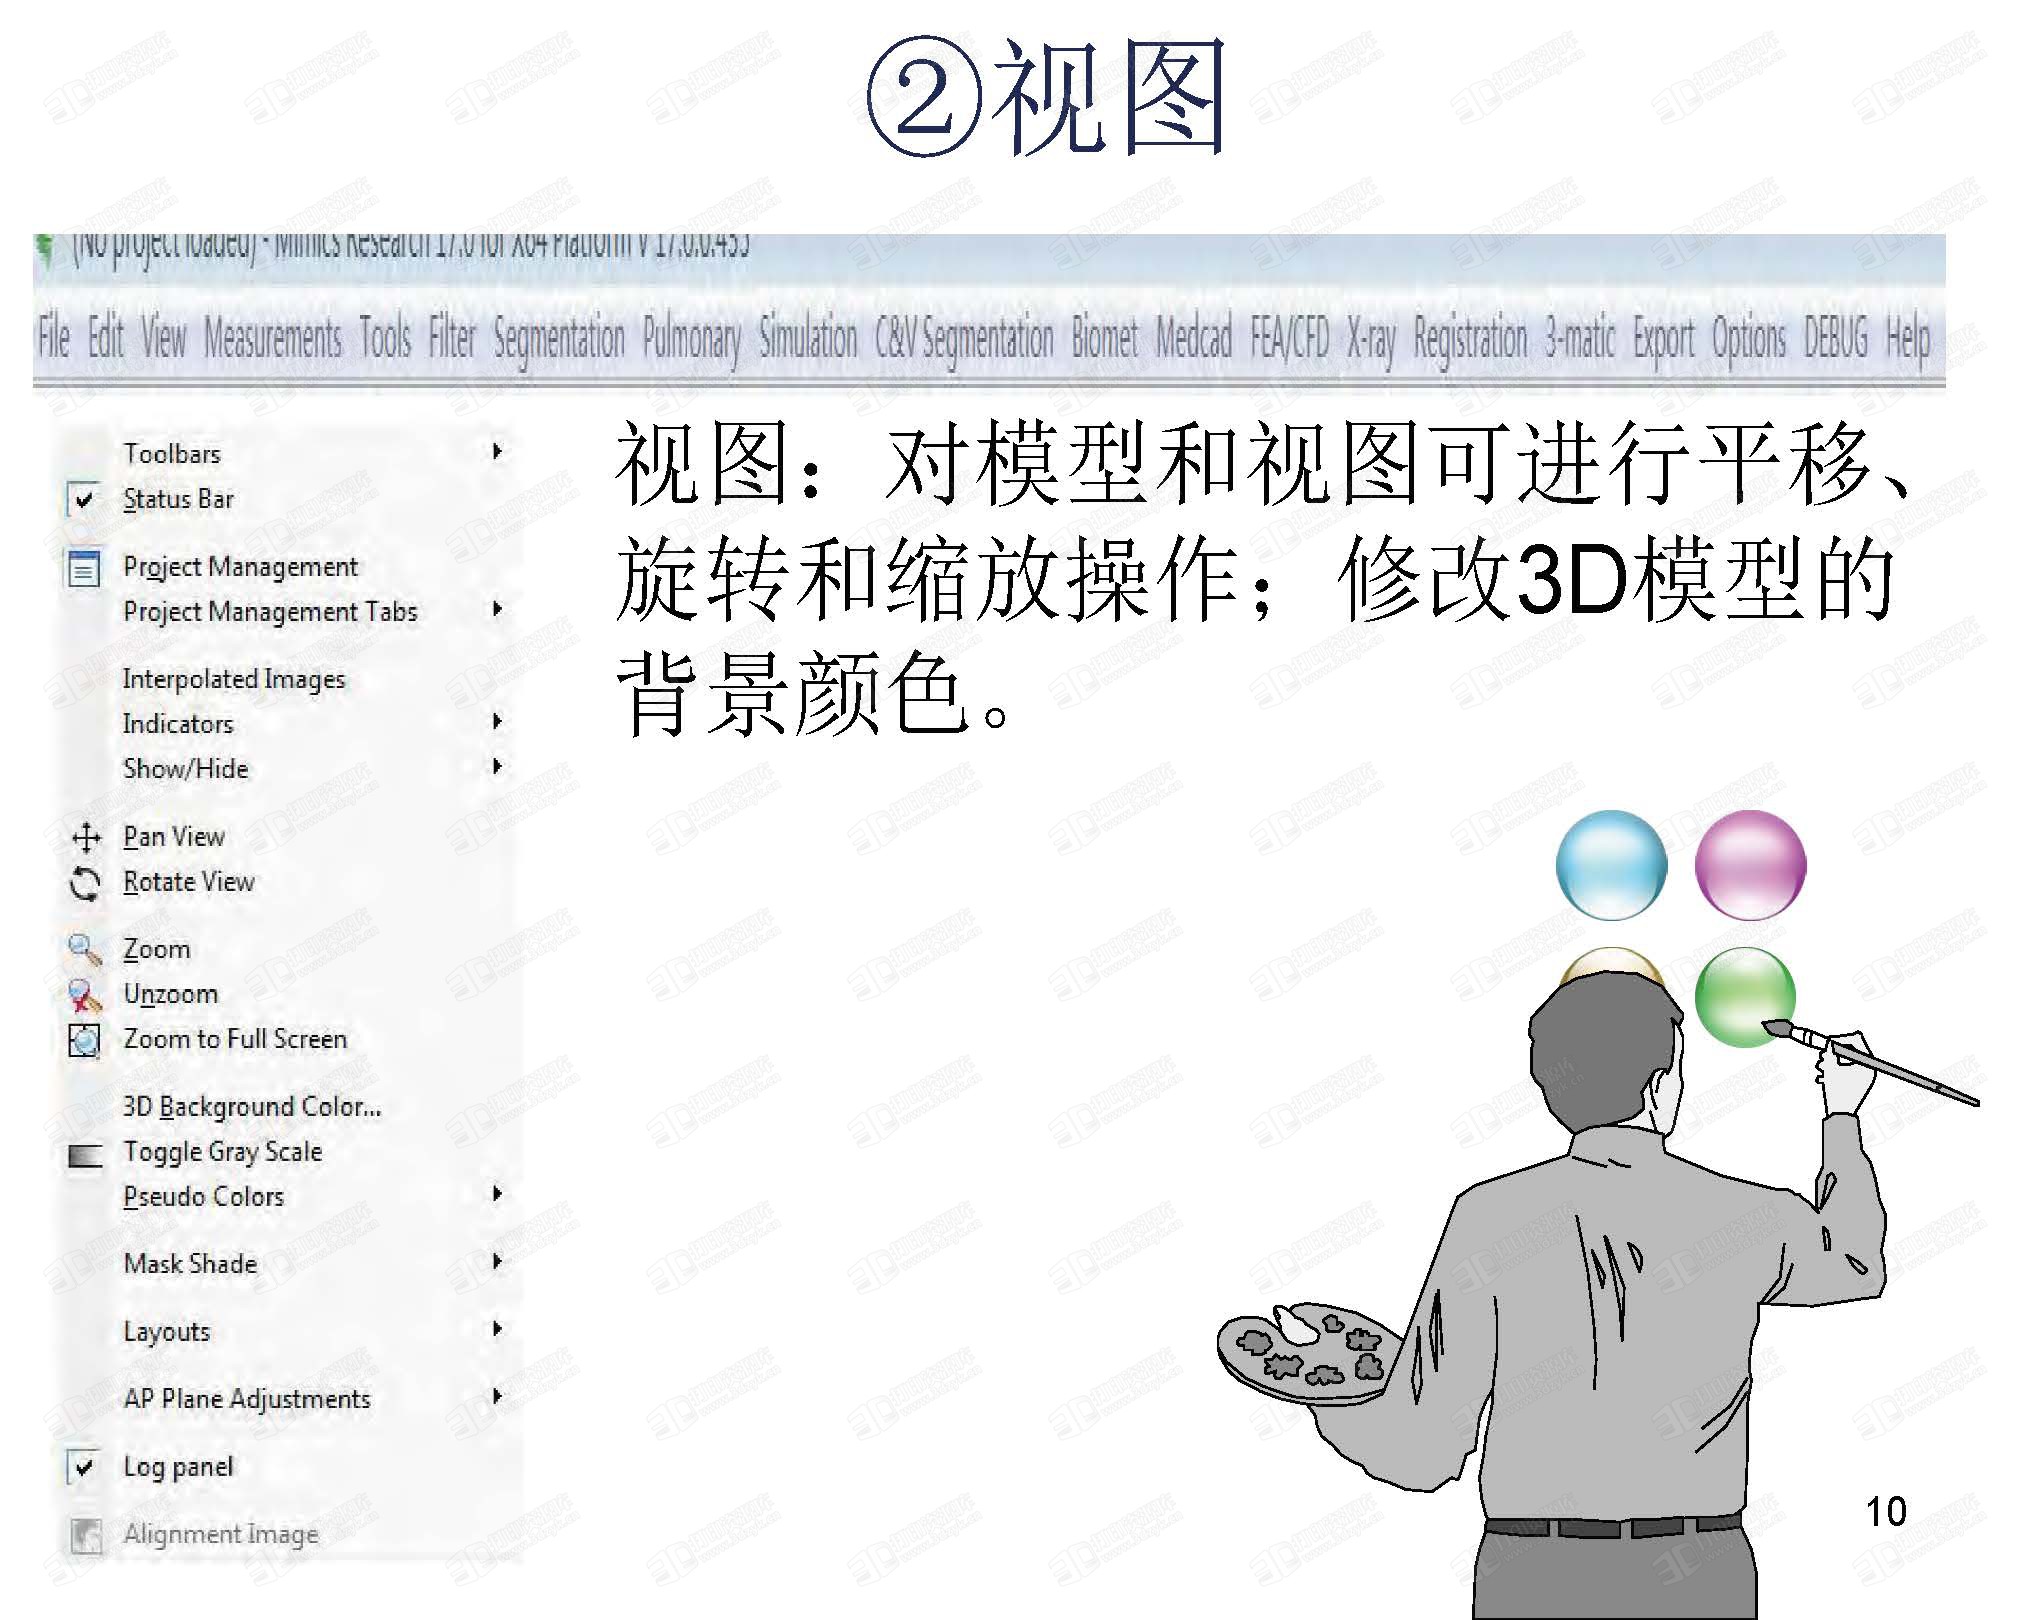This screenshot has width=2030, height=1620.
Task: Choose the Mask Shade entry
Action: pos(190,1265)
